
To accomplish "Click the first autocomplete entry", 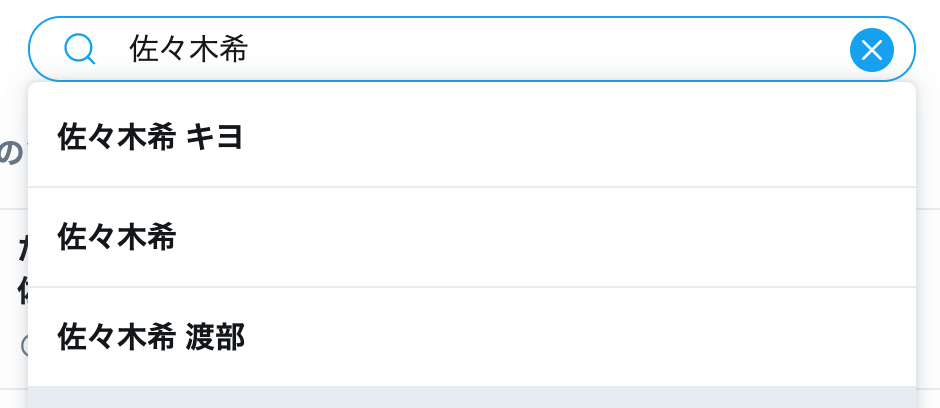I will pyautogui.click(x=470, y=137).
